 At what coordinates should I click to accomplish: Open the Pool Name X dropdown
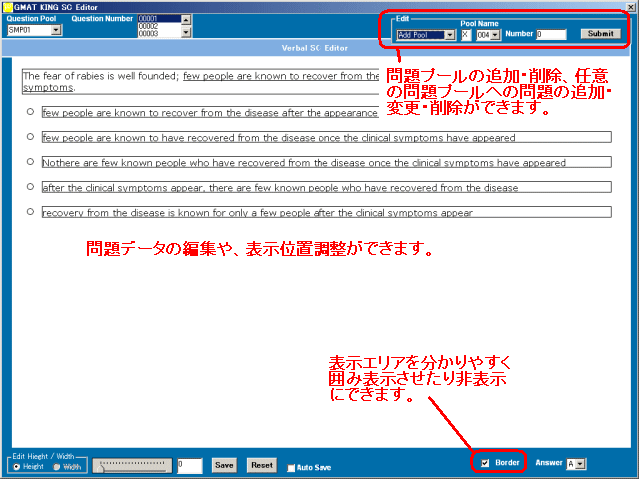tap(465, 35)
